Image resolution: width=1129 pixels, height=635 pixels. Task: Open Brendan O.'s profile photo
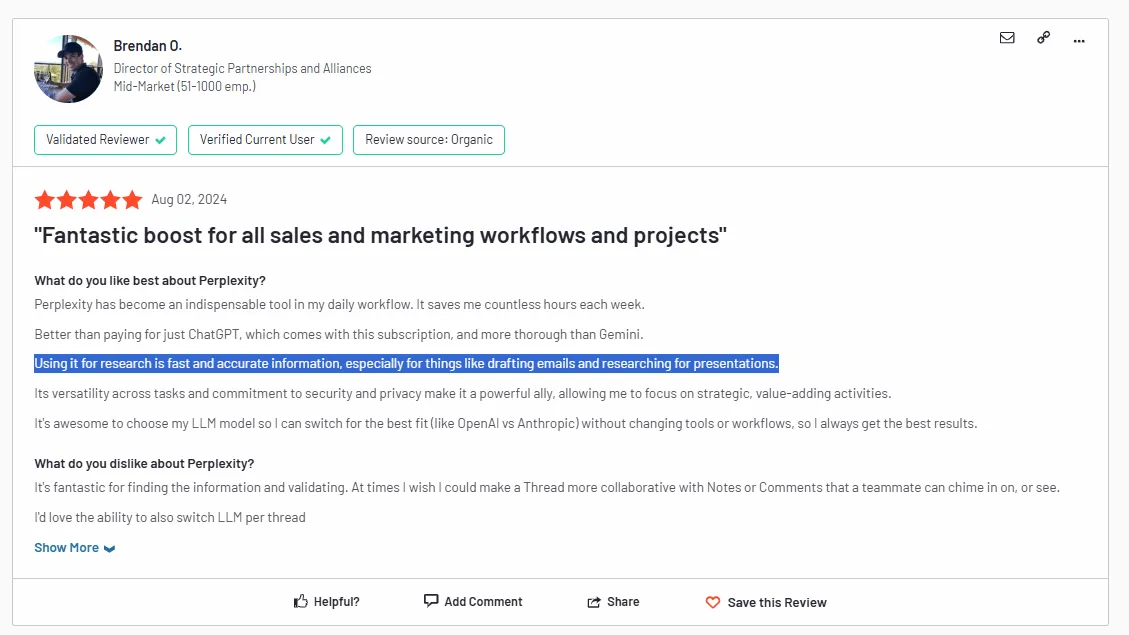[68, 69]
